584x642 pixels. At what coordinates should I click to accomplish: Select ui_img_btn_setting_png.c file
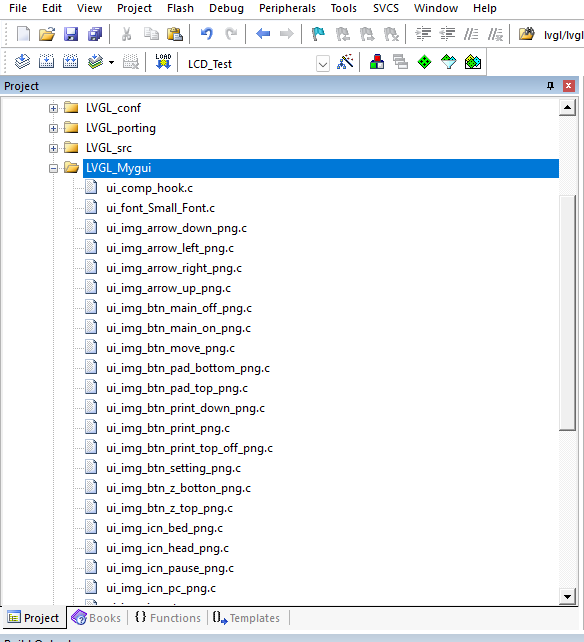(173, 468)
